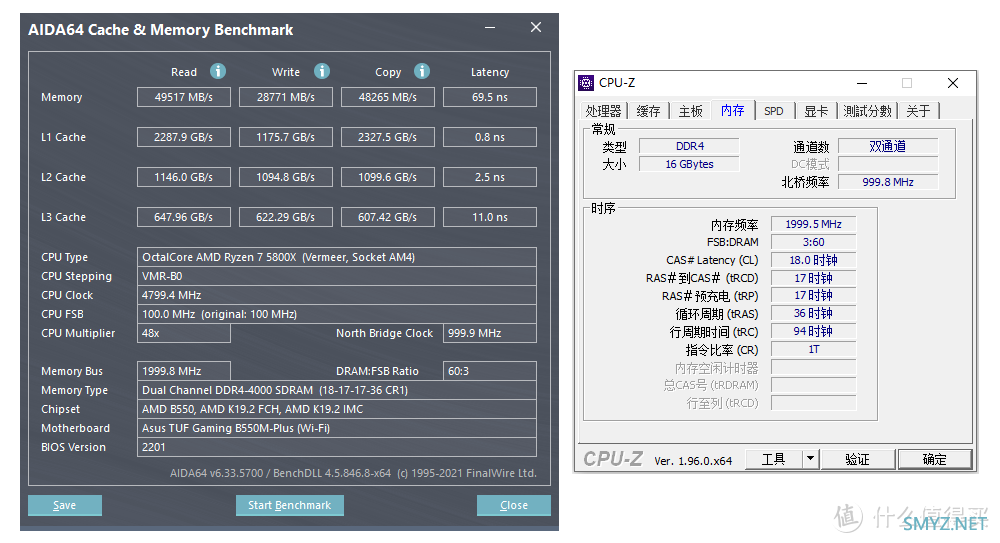Image resolution: width=1000 pixels, height=543 pixels.
Task: Click the Close button in AIDA64
Action: tap(513, 505)
